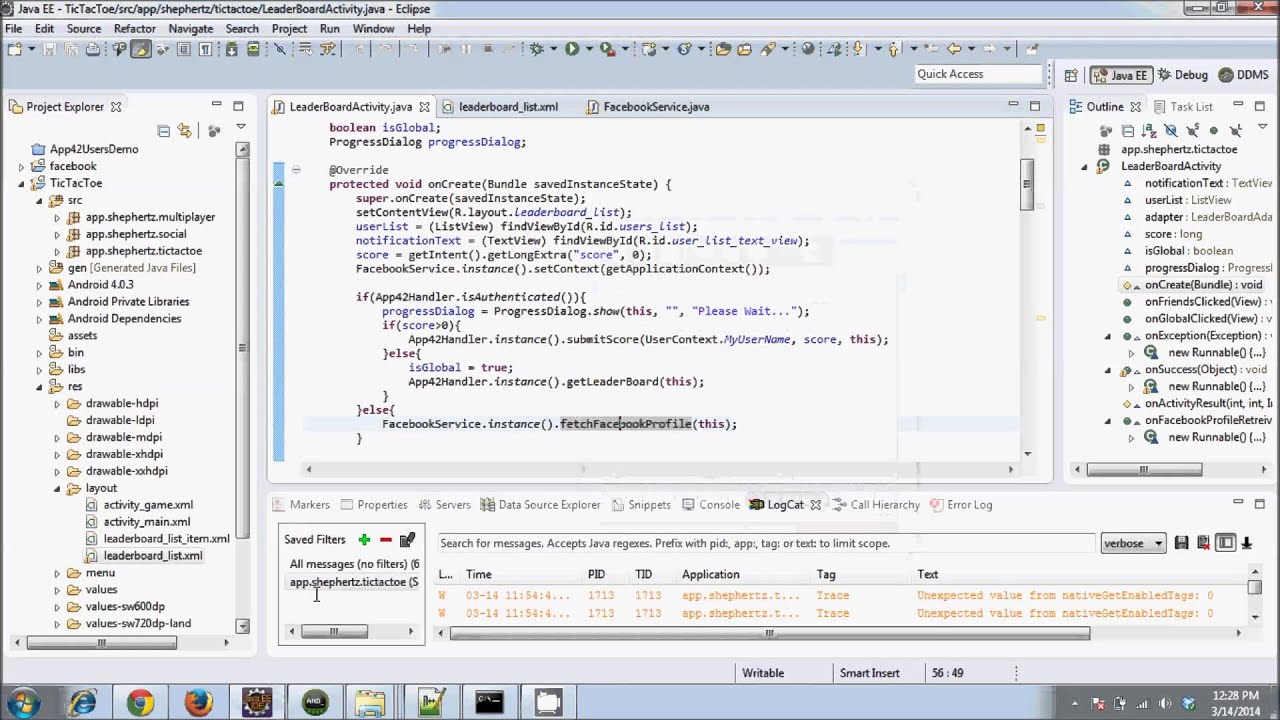
Task: Click the Back navigation arrow in toolbar
Action: tap(953, 49)
